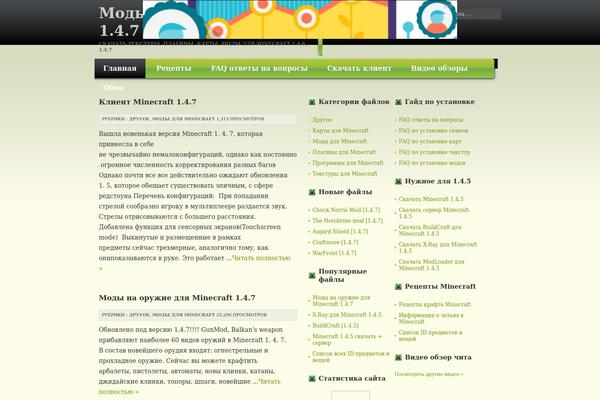Open post title Клиент Minecraft 1.4.7
600x400 pixels.
tap(147, 102)
